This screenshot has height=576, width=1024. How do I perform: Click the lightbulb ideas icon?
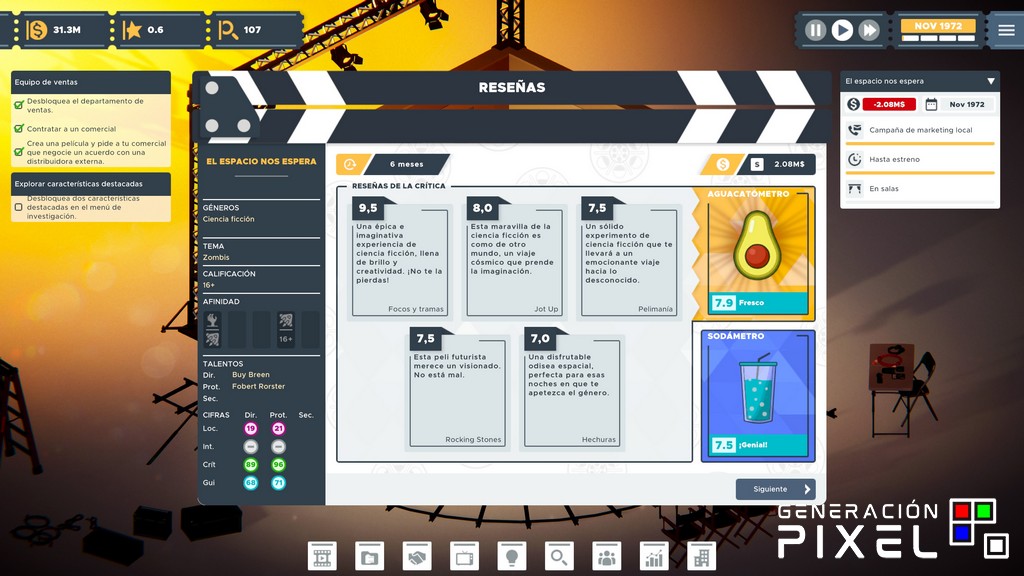point(510,555)
